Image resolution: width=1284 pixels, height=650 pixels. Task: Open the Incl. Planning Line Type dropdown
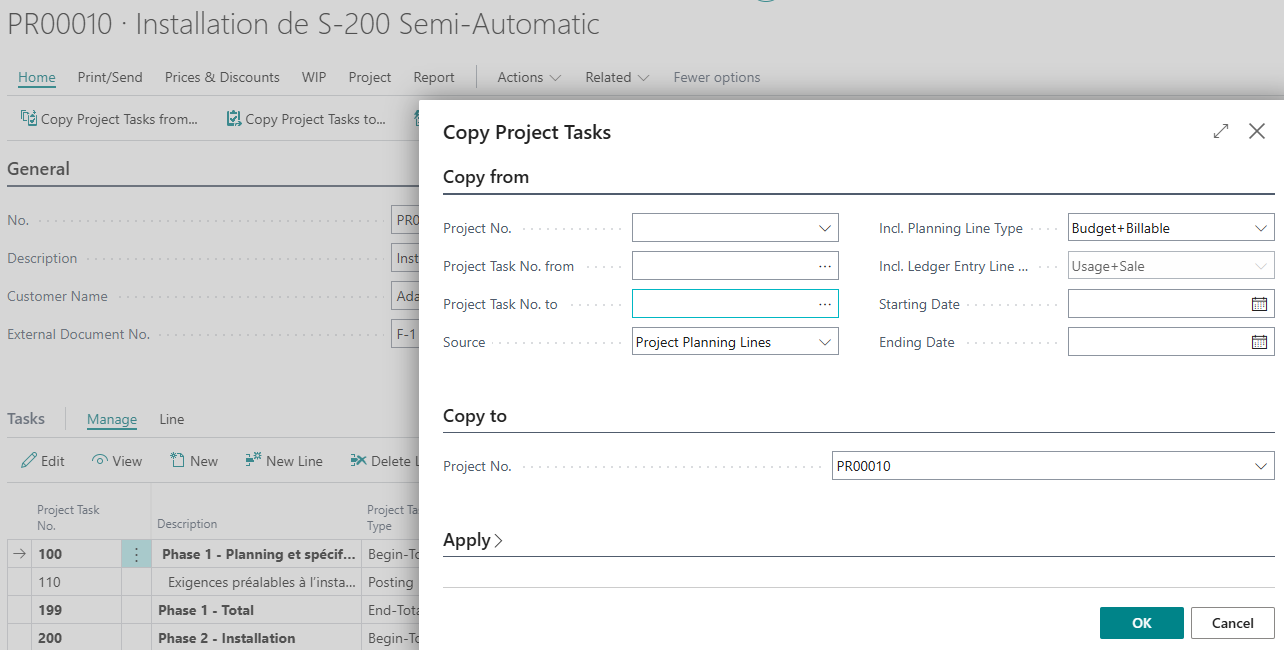[x=1261, y=228]
